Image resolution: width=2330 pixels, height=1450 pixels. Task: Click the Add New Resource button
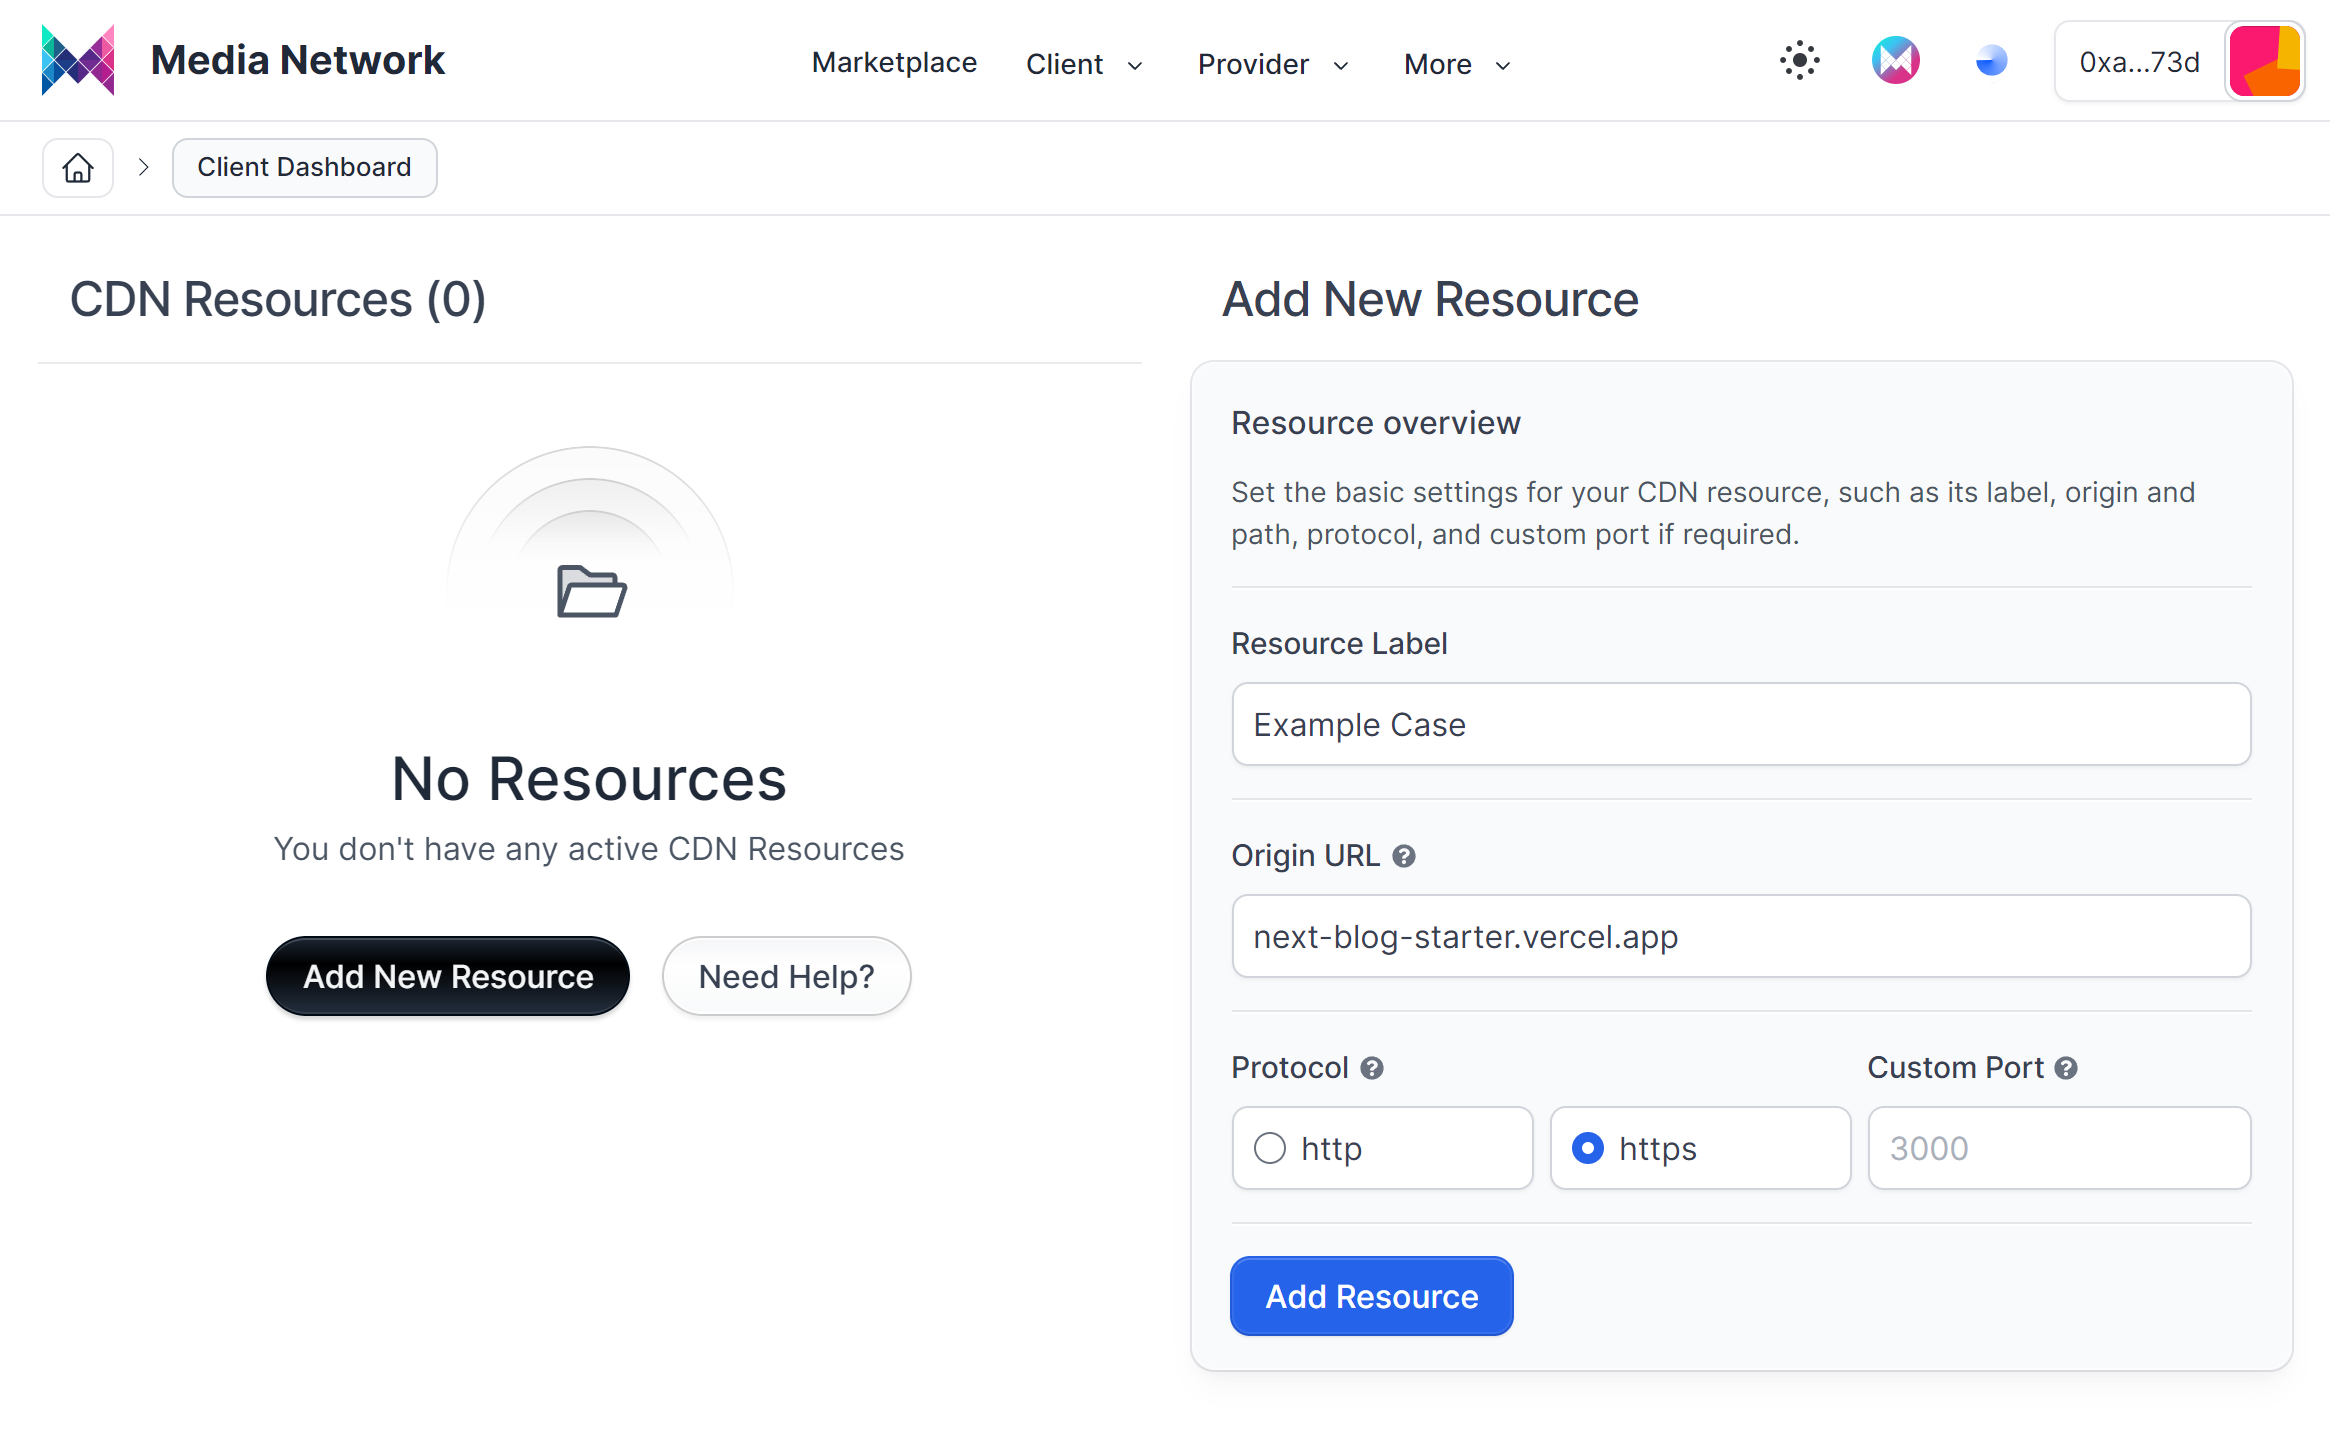tap(449, 976)
